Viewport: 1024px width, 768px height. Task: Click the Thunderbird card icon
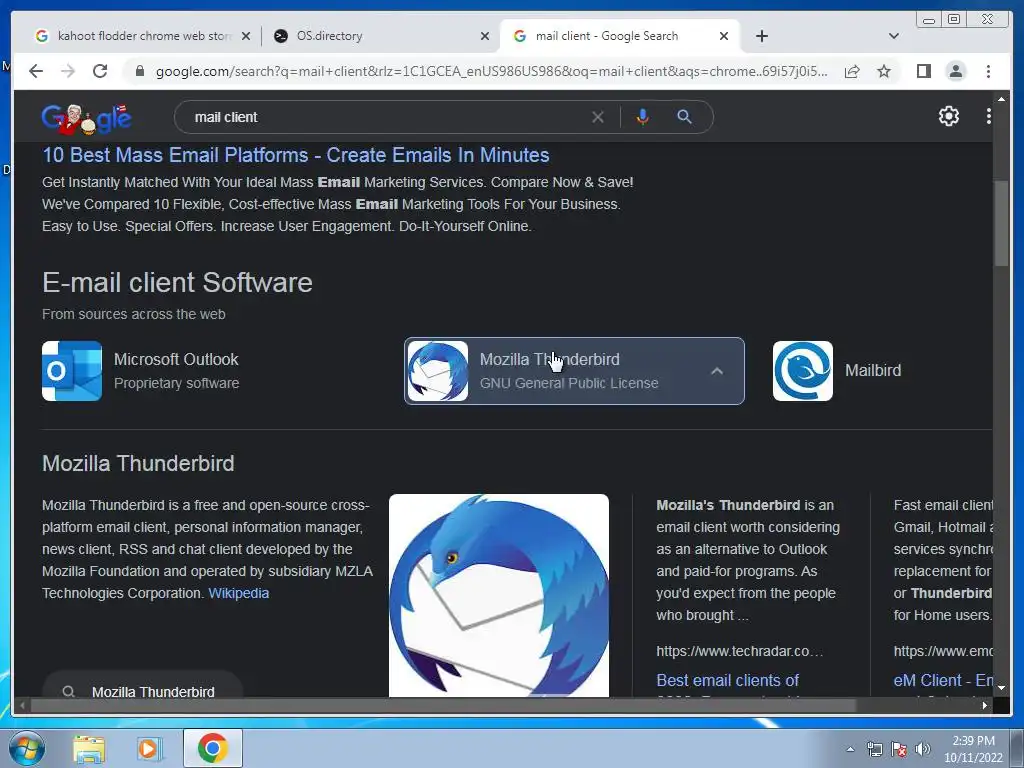click(438, 371)
